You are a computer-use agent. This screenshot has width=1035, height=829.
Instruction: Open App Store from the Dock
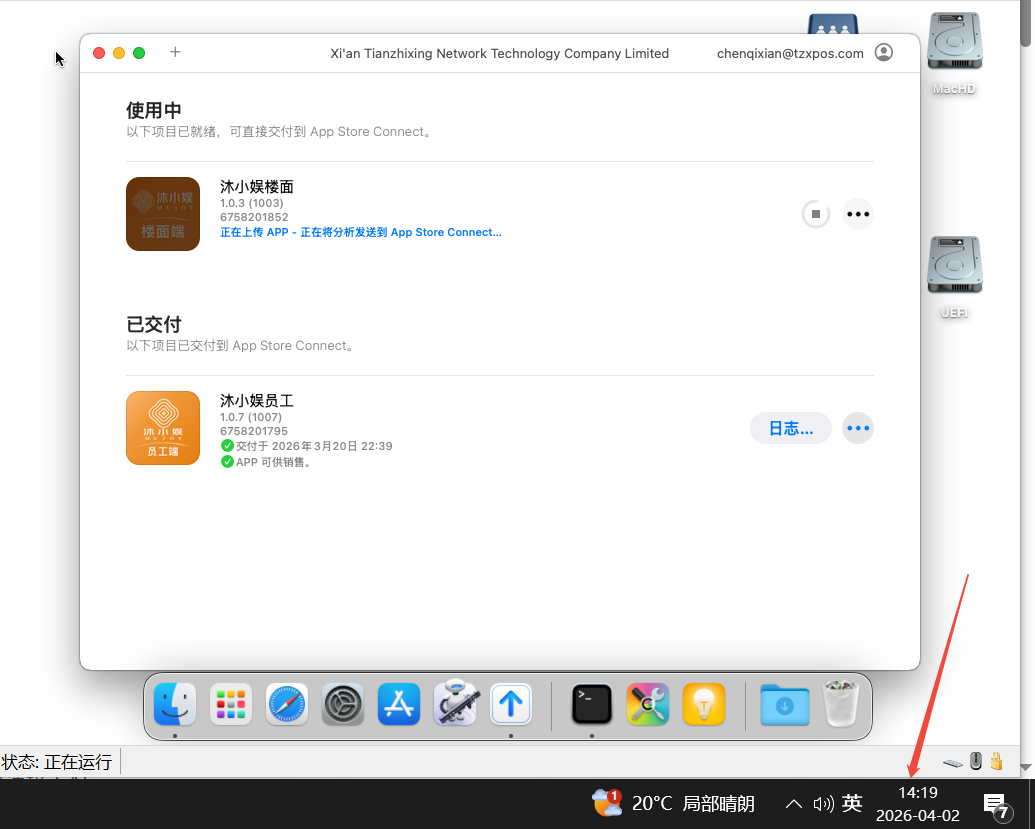[x=399, y=705]
